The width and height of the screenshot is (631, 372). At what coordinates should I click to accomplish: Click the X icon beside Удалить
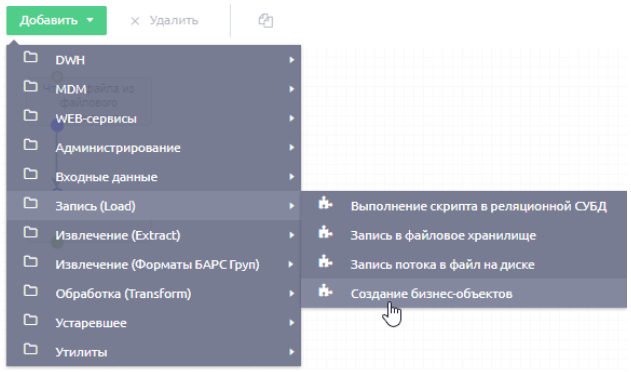pyautogui.click(x=135, y=21)
